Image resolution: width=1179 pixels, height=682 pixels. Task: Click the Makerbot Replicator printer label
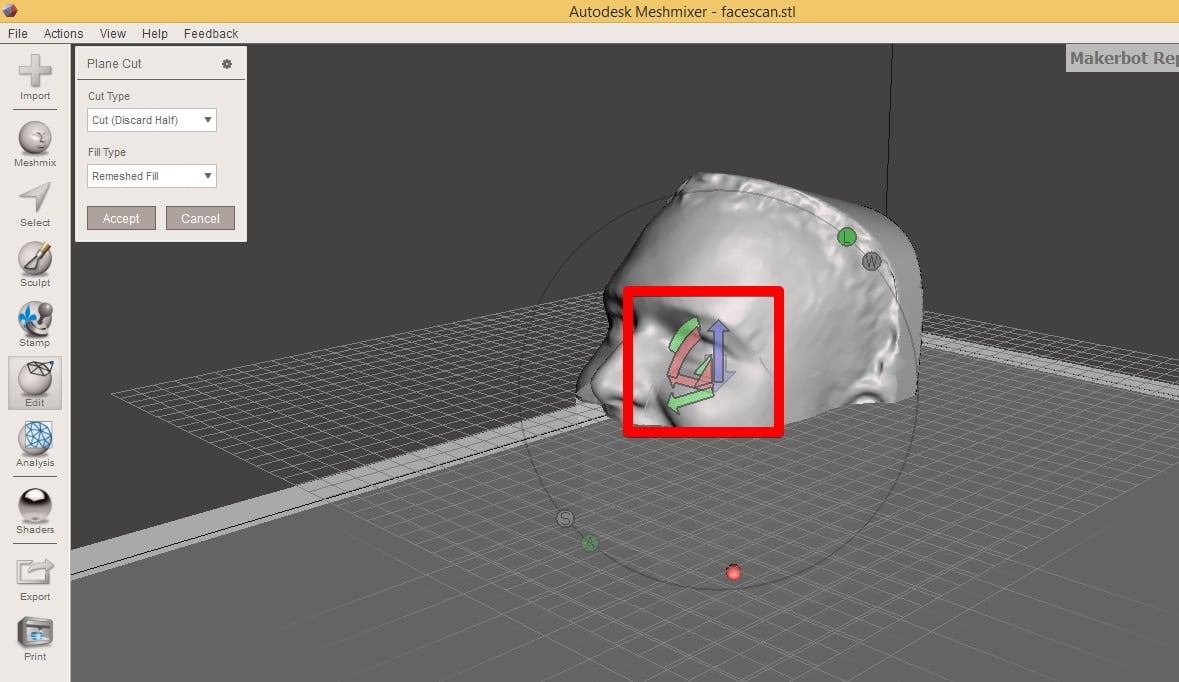(1123, 58)
